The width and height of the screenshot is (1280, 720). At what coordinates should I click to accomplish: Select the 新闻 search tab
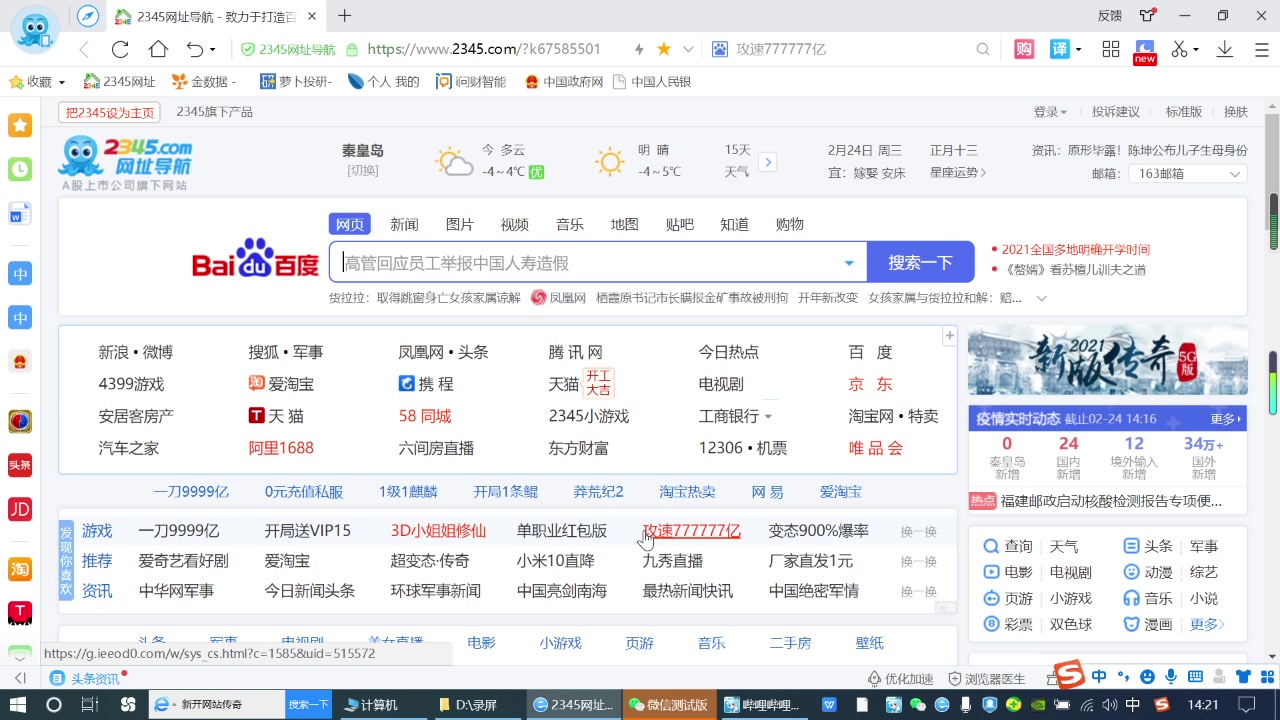pyautogui.click(x=404, y=224)
